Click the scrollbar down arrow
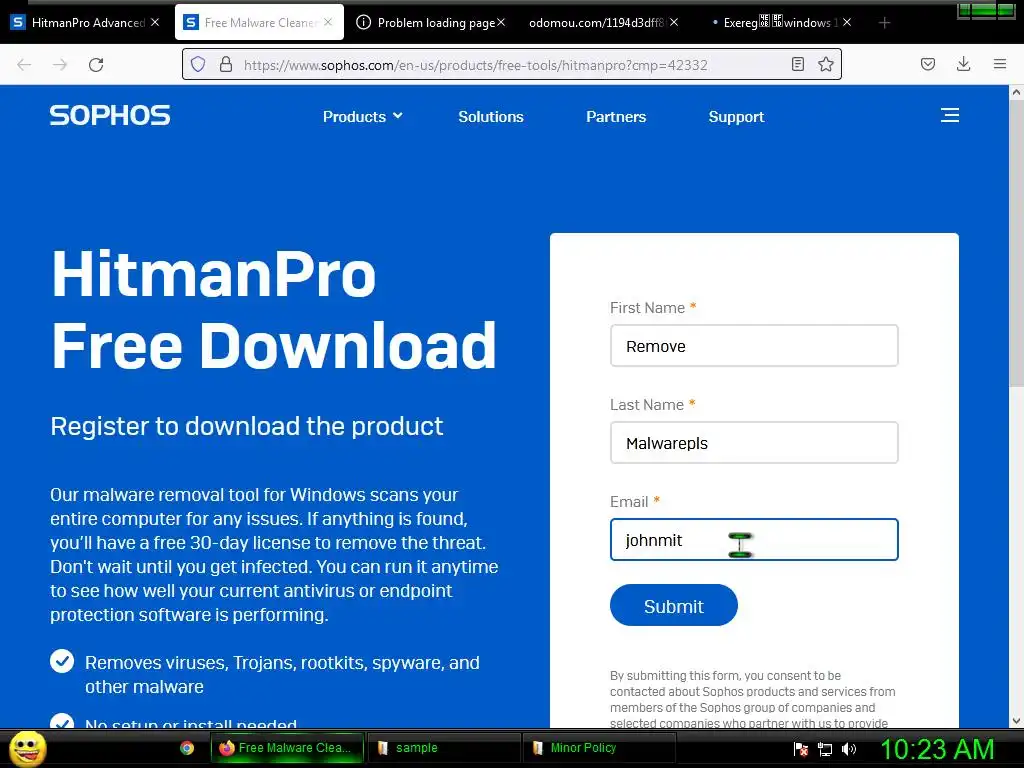Screen dimensions: 1024x768 pos(1017,721)
